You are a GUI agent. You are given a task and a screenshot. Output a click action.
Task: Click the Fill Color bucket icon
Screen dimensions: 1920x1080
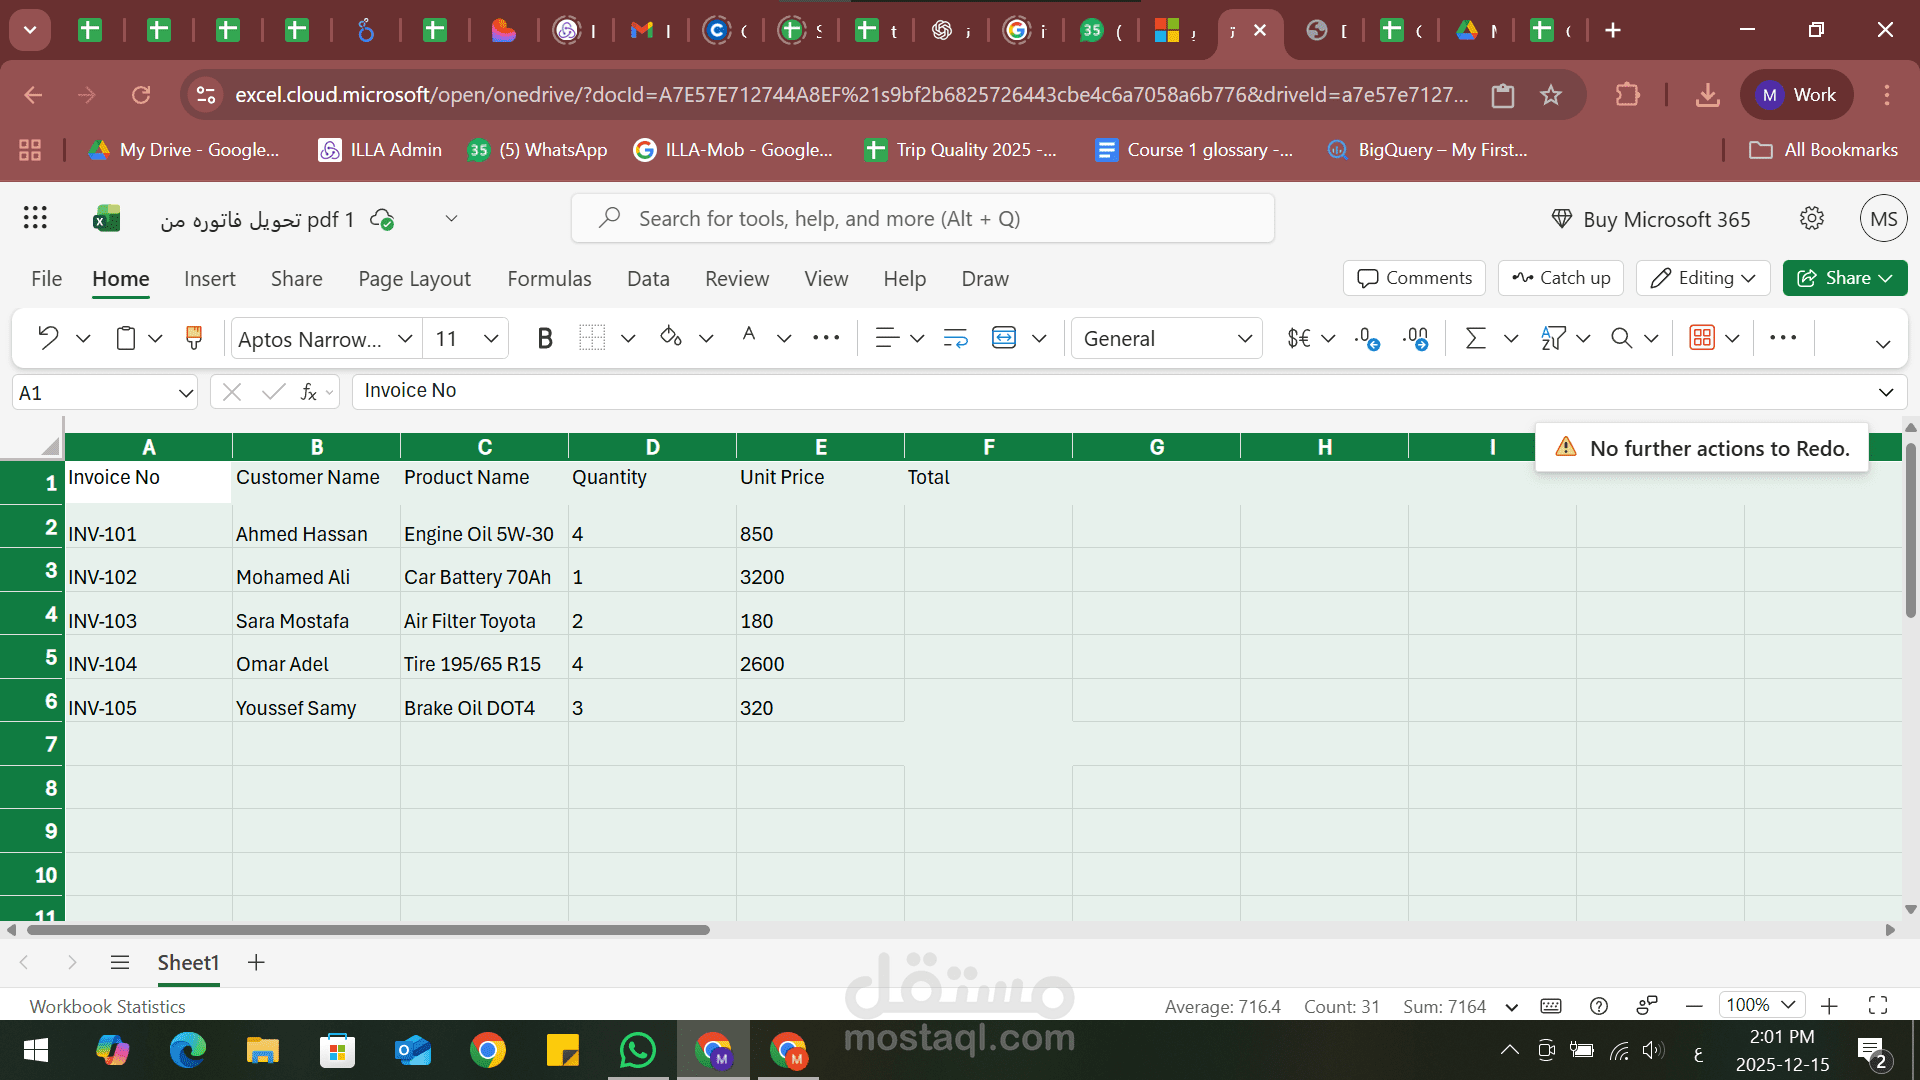tap(671, 338)
